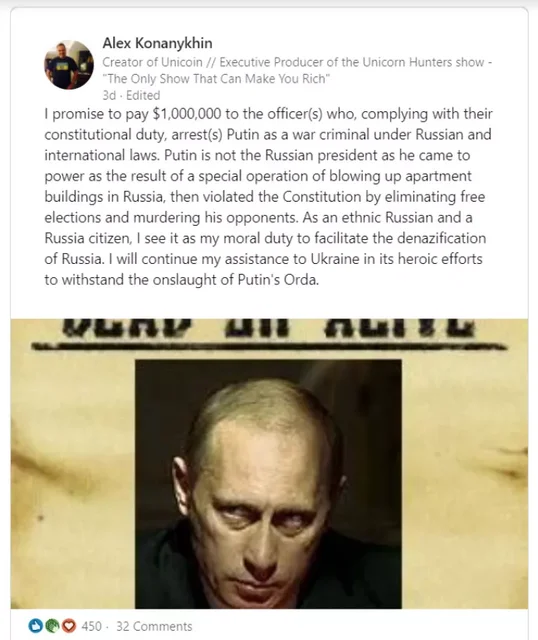View the 450 reactions count

[x=91, y=626]
